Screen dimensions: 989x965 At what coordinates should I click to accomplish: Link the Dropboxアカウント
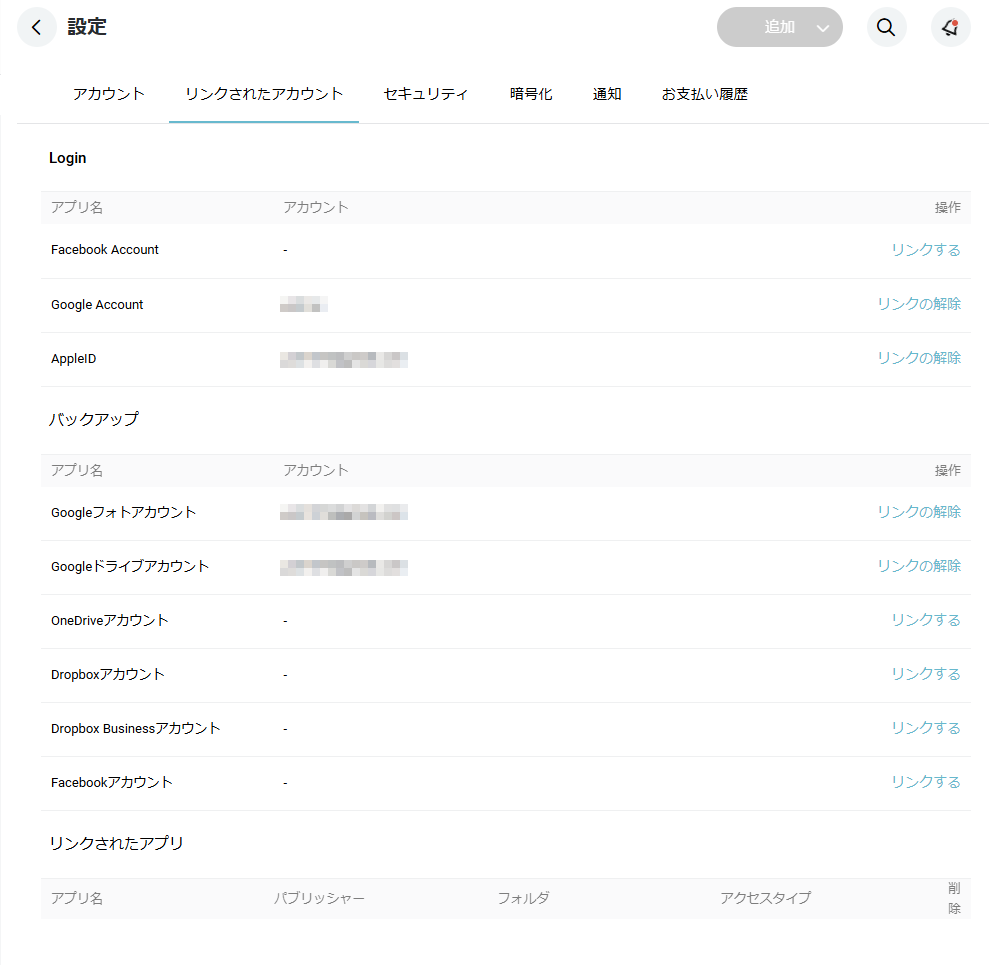[925, 674]
